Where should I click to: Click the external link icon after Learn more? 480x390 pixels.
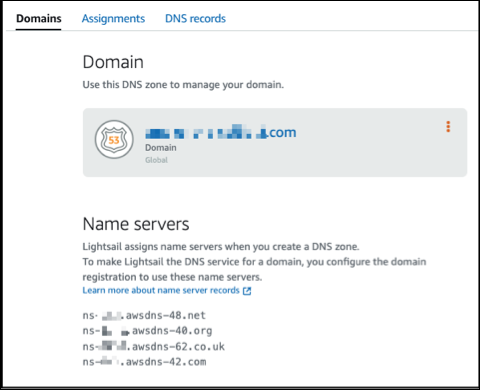(x=247, y=291)
